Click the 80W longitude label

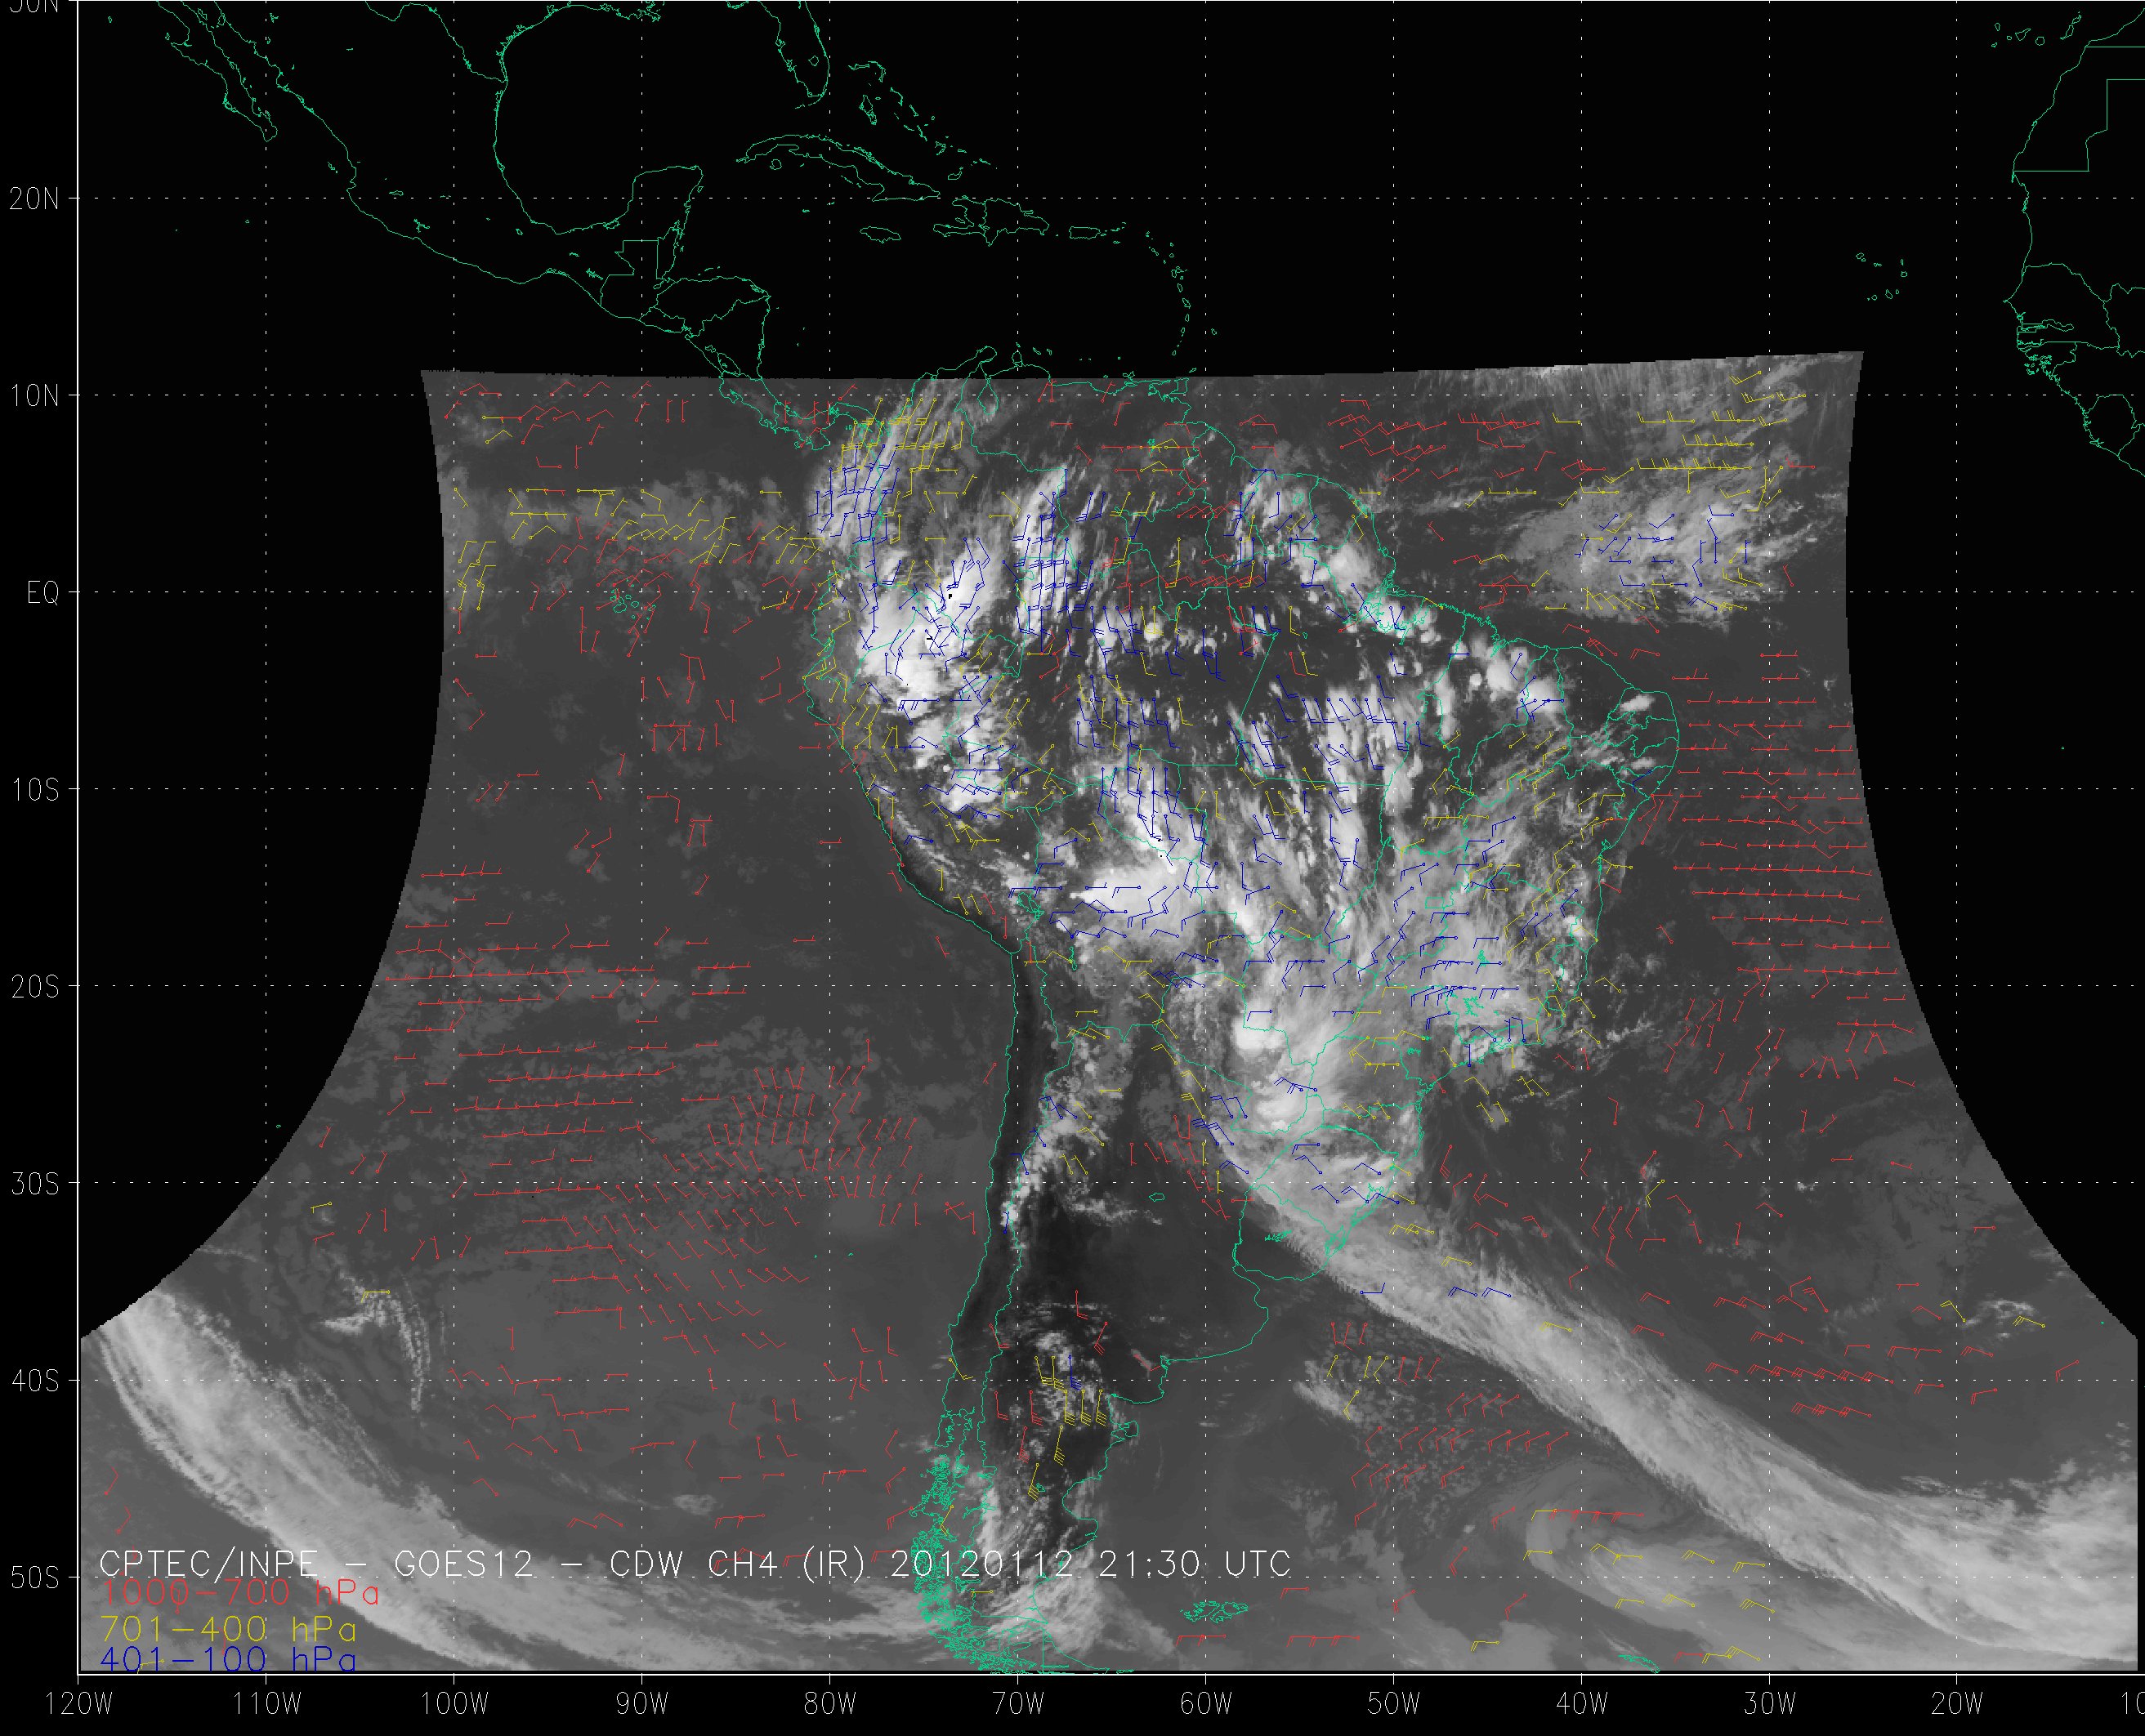[x=829, y=1704]
